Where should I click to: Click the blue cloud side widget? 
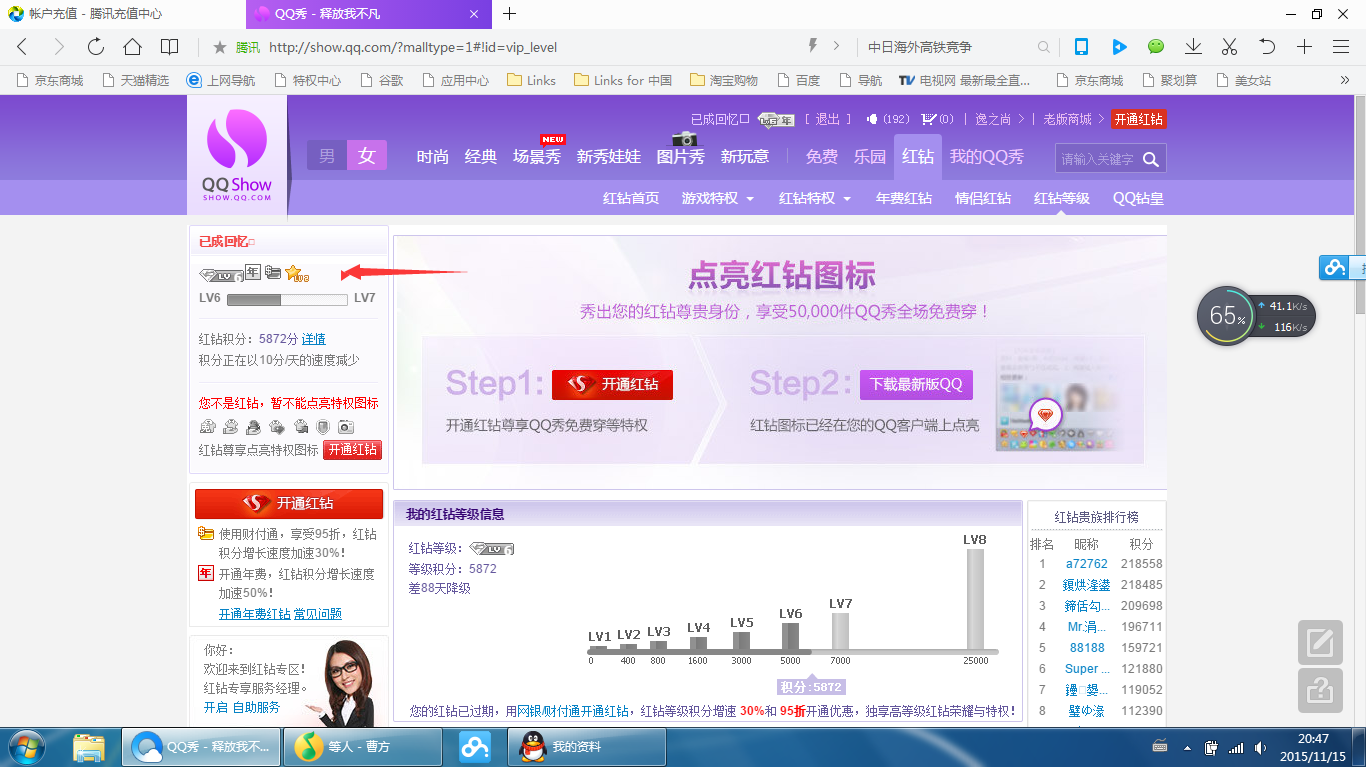1335,267
